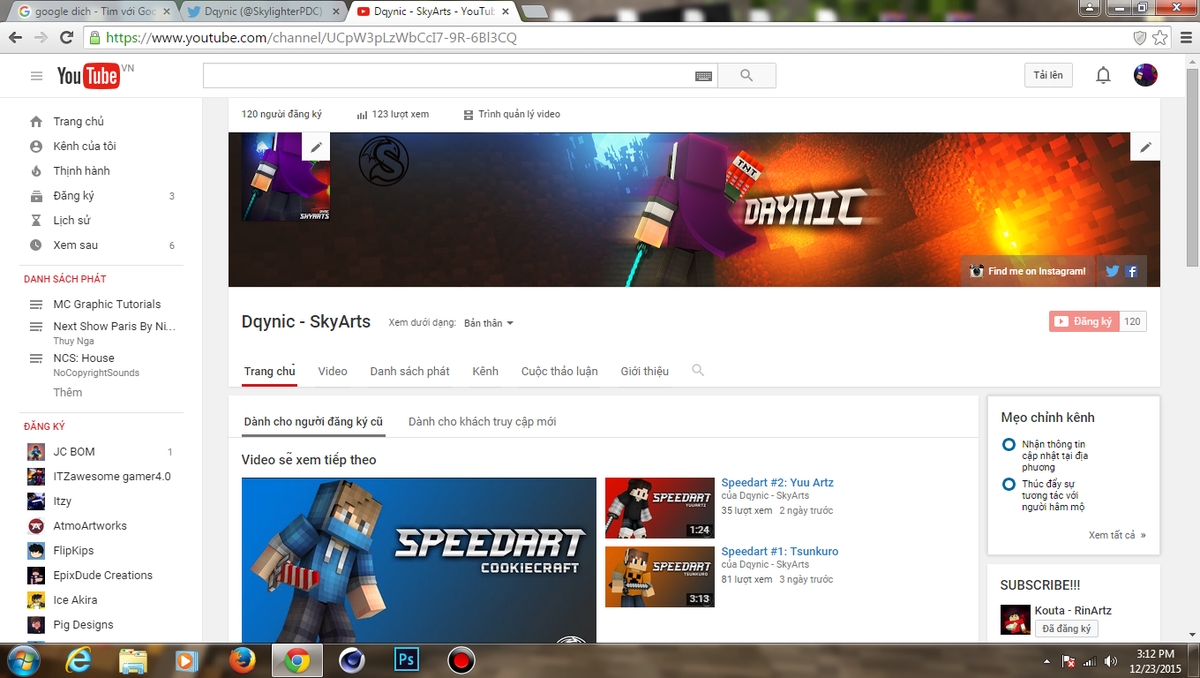This screenshot has width=1200, height=678.
Task: Switch to the Video tab
Action: pos(333,371)
